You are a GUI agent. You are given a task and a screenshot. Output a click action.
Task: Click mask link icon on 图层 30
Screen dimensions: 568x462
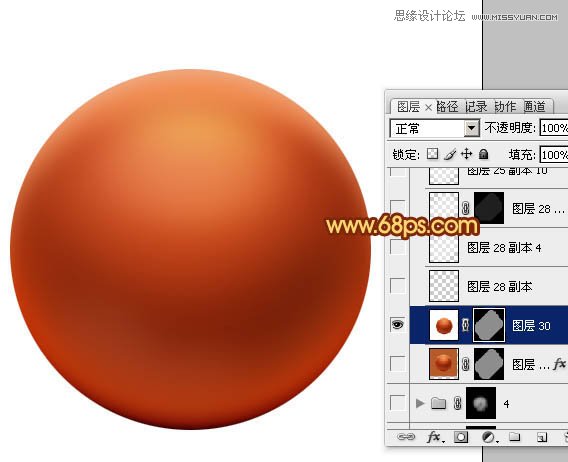click(x=466, y=325)
